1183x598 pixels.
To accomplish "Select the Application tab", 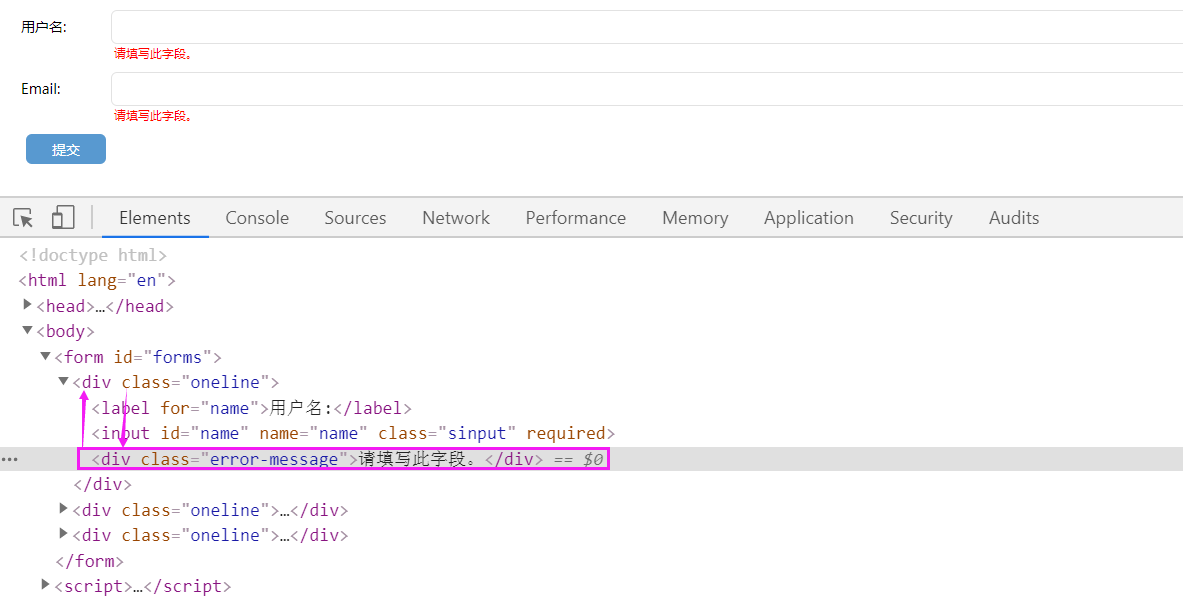I will coord(808,218).
